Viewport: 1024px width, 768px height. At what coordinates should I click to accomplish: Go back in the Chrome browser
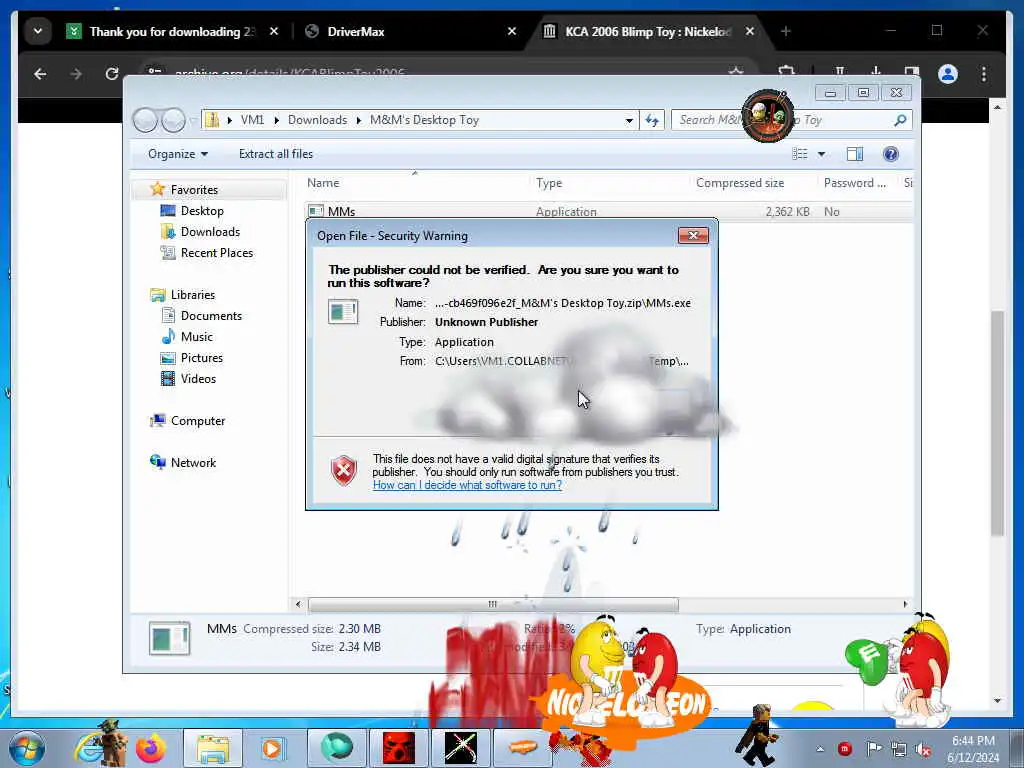click(40, 74)
